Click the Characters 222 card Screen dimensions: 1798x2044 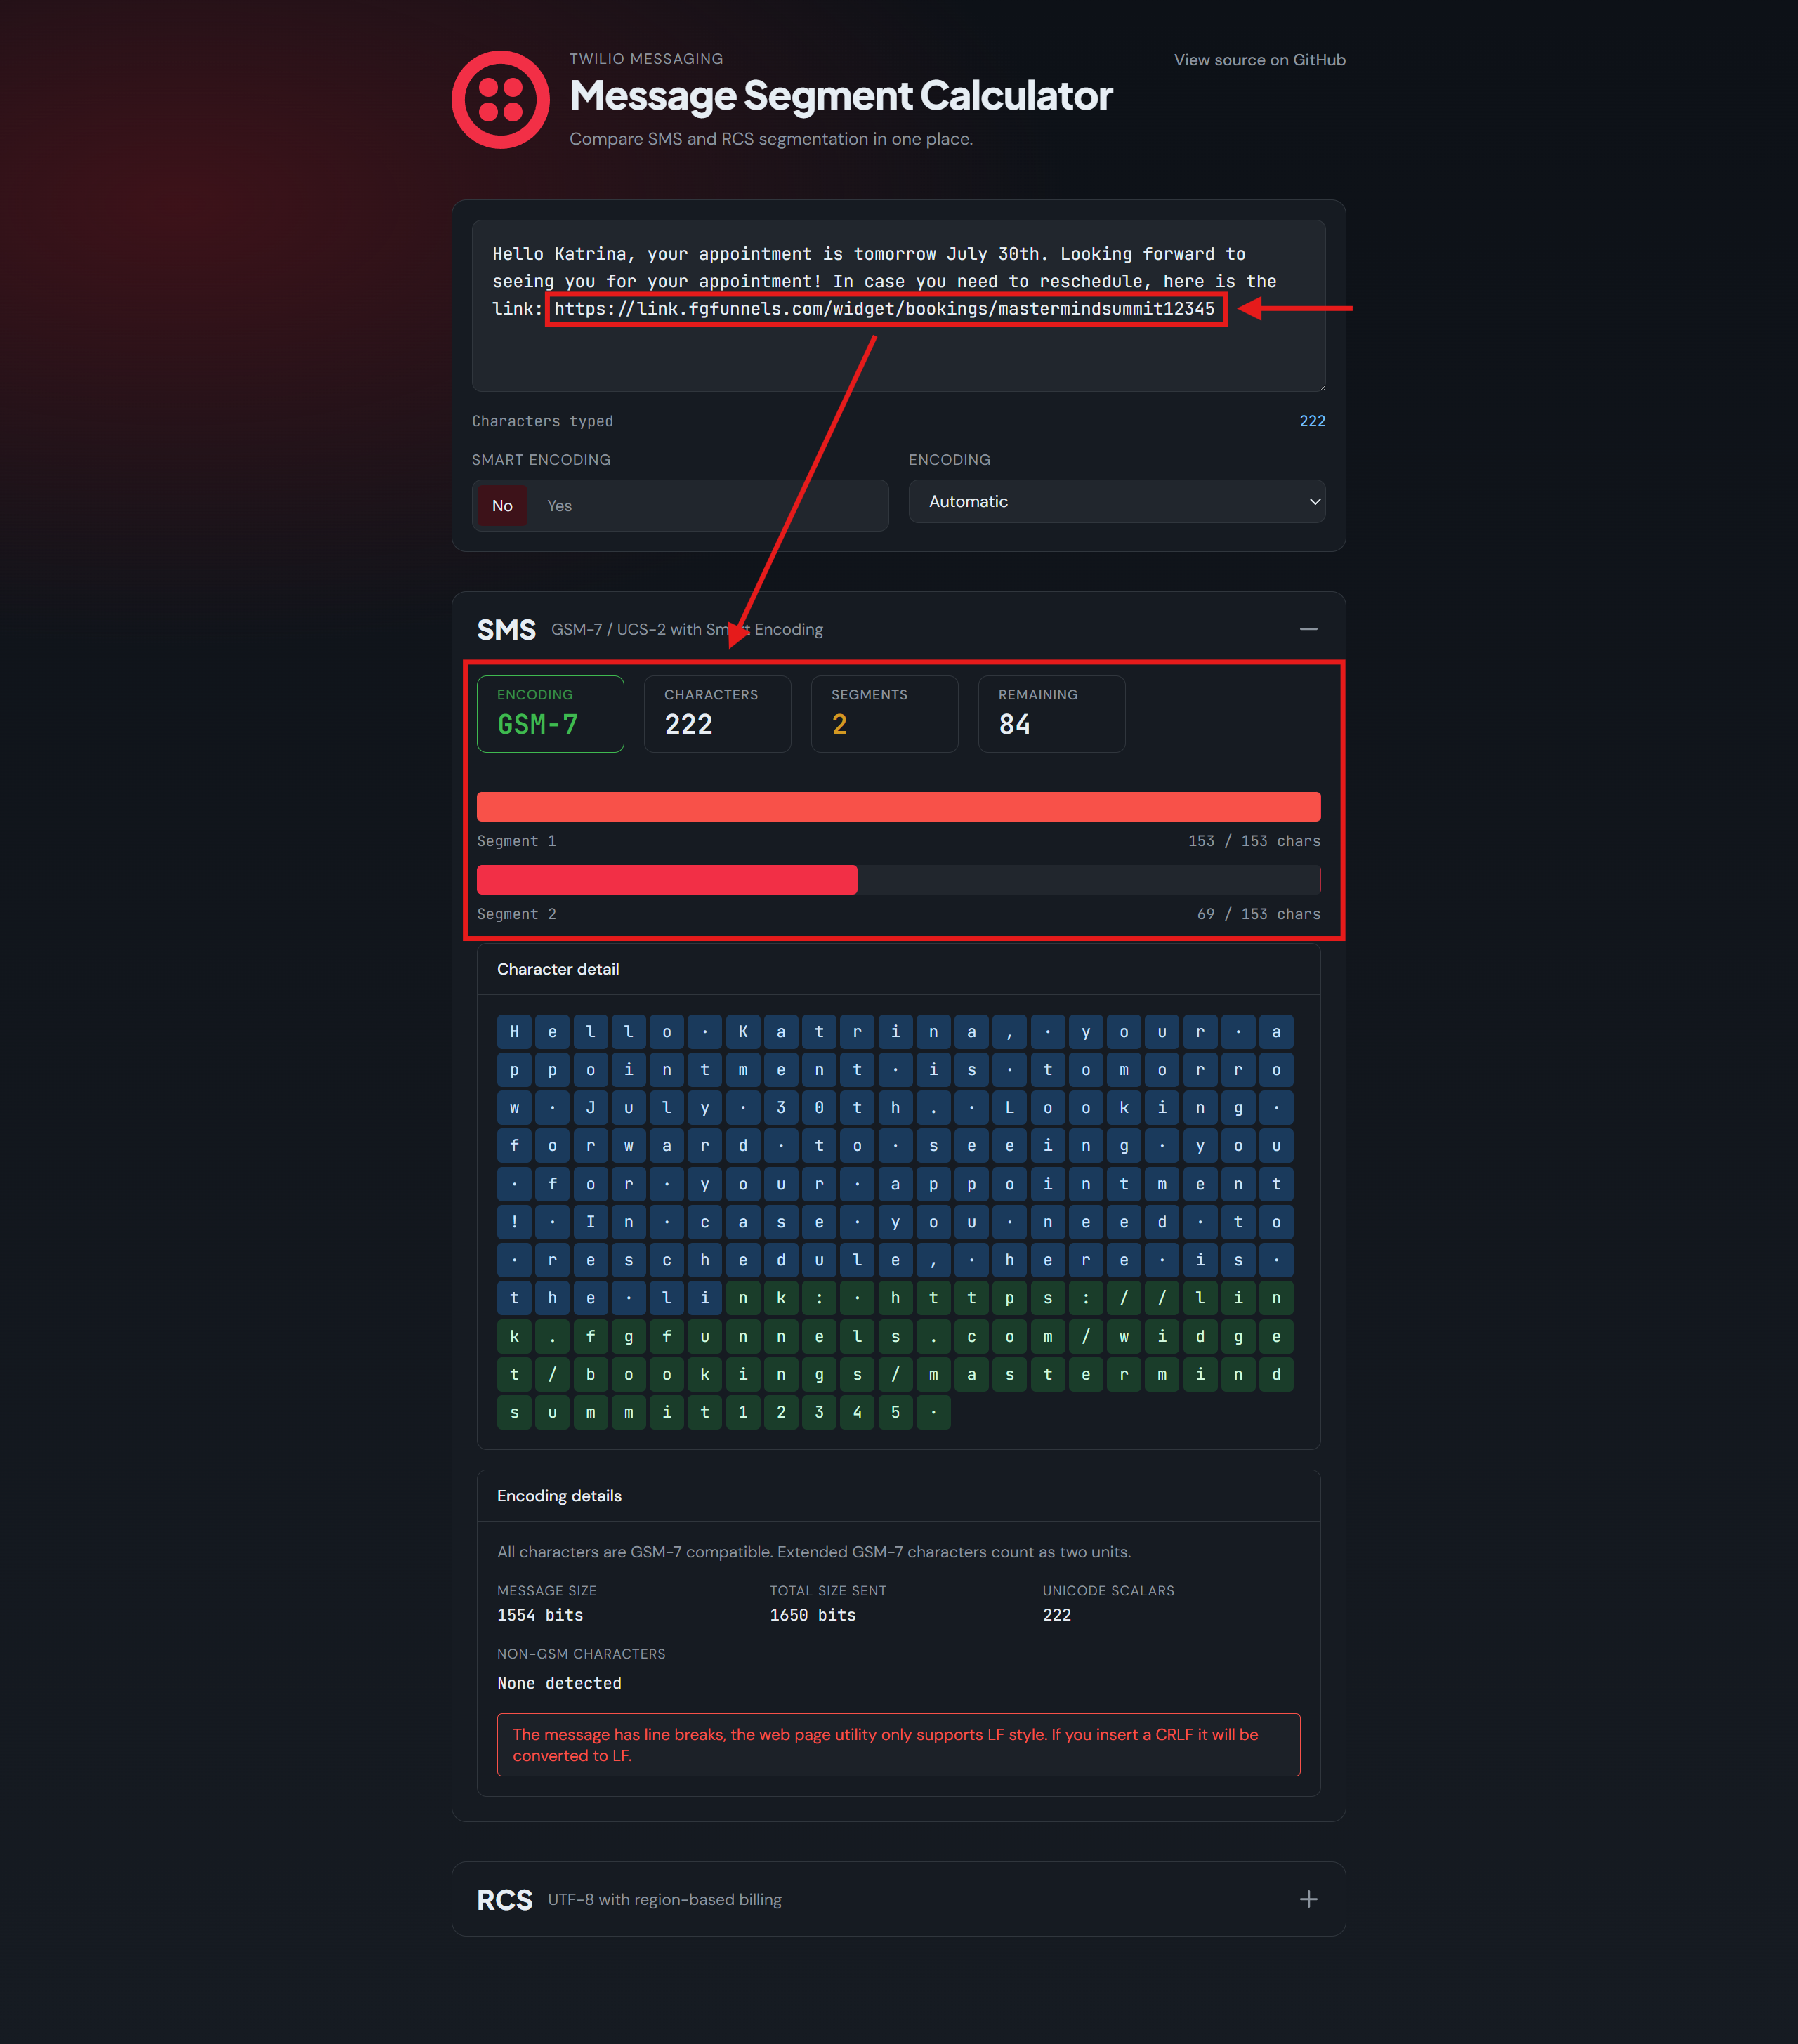pyautogui.click(x=717, y=714)
